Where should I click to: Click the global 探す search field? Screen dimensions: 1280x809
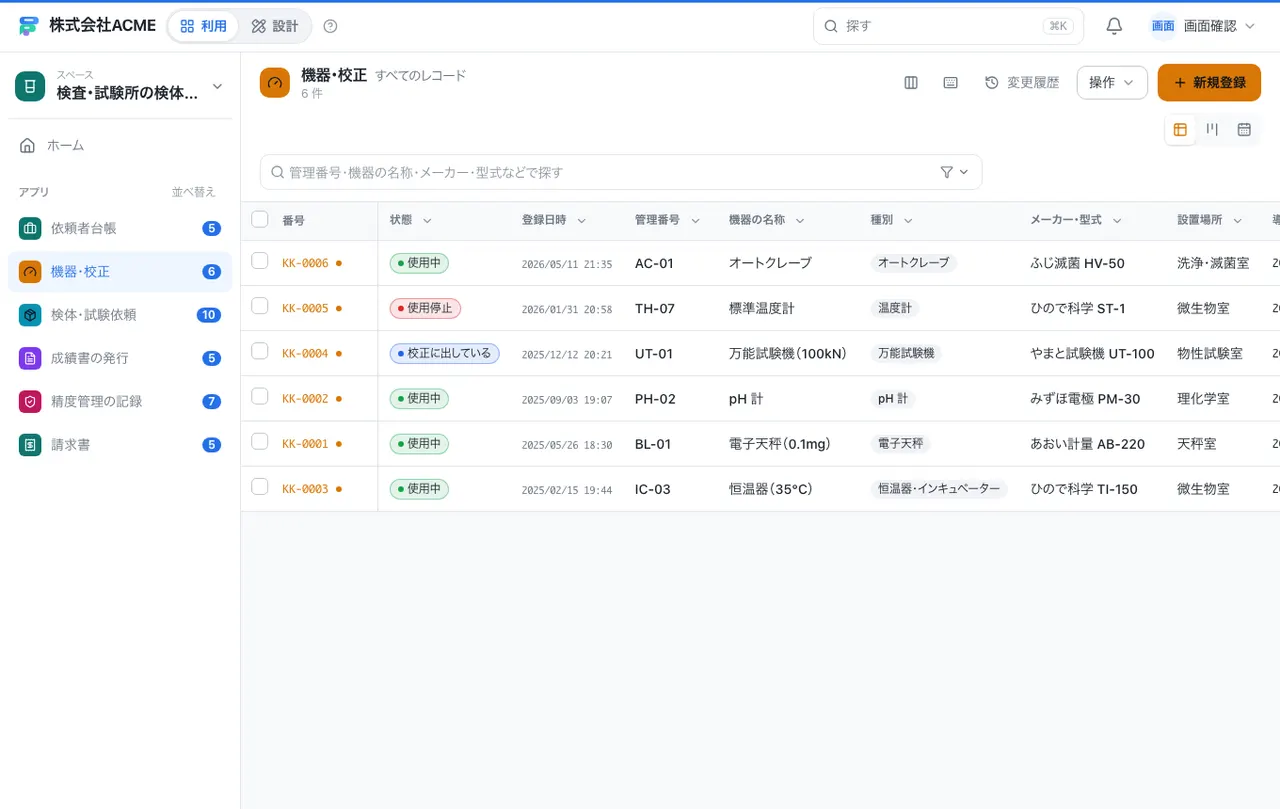(948, 26)
